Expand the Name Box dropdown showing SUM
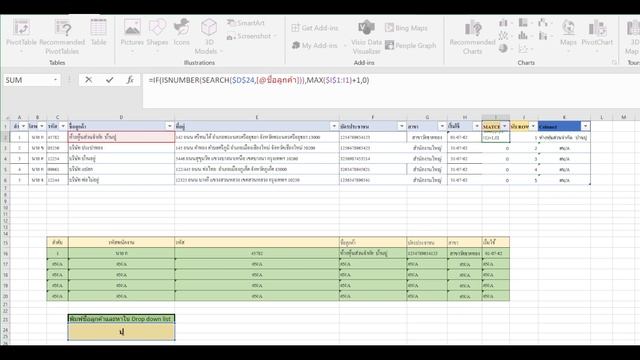Image resolution: width=640 pixels, height=360 pixels. tap(56, 80)
